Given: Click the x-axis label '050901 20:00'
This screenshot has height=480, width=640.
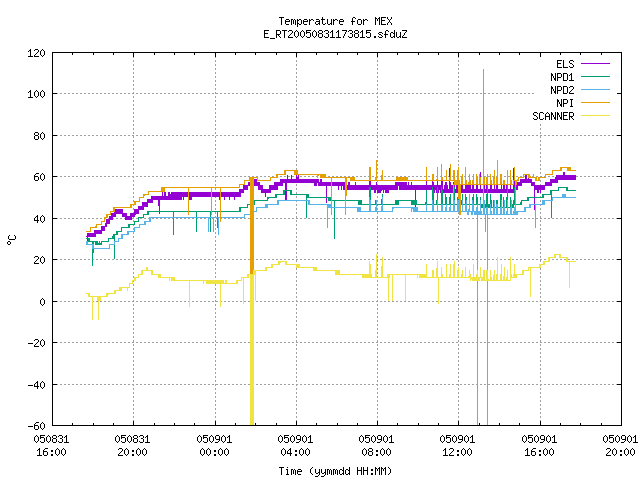Looking at the screenshot, I should coord(620,446).
